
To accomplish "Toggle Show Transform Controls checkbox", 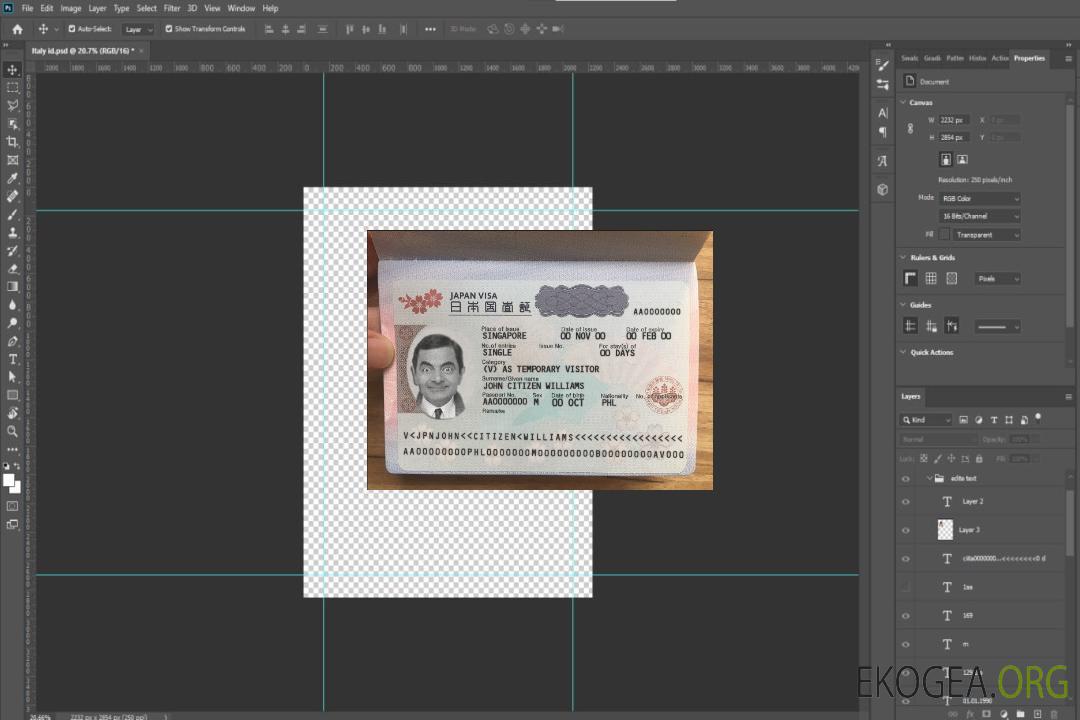I will pos(169,29).
